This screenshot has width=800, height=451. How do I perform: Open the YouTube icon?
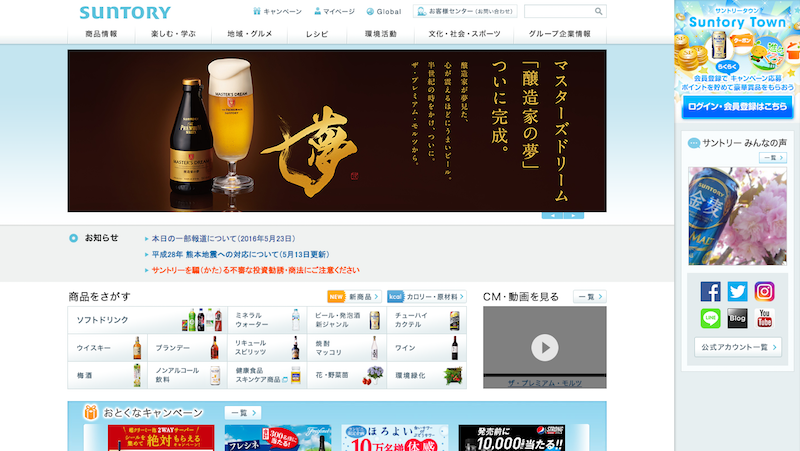point(764,318)
